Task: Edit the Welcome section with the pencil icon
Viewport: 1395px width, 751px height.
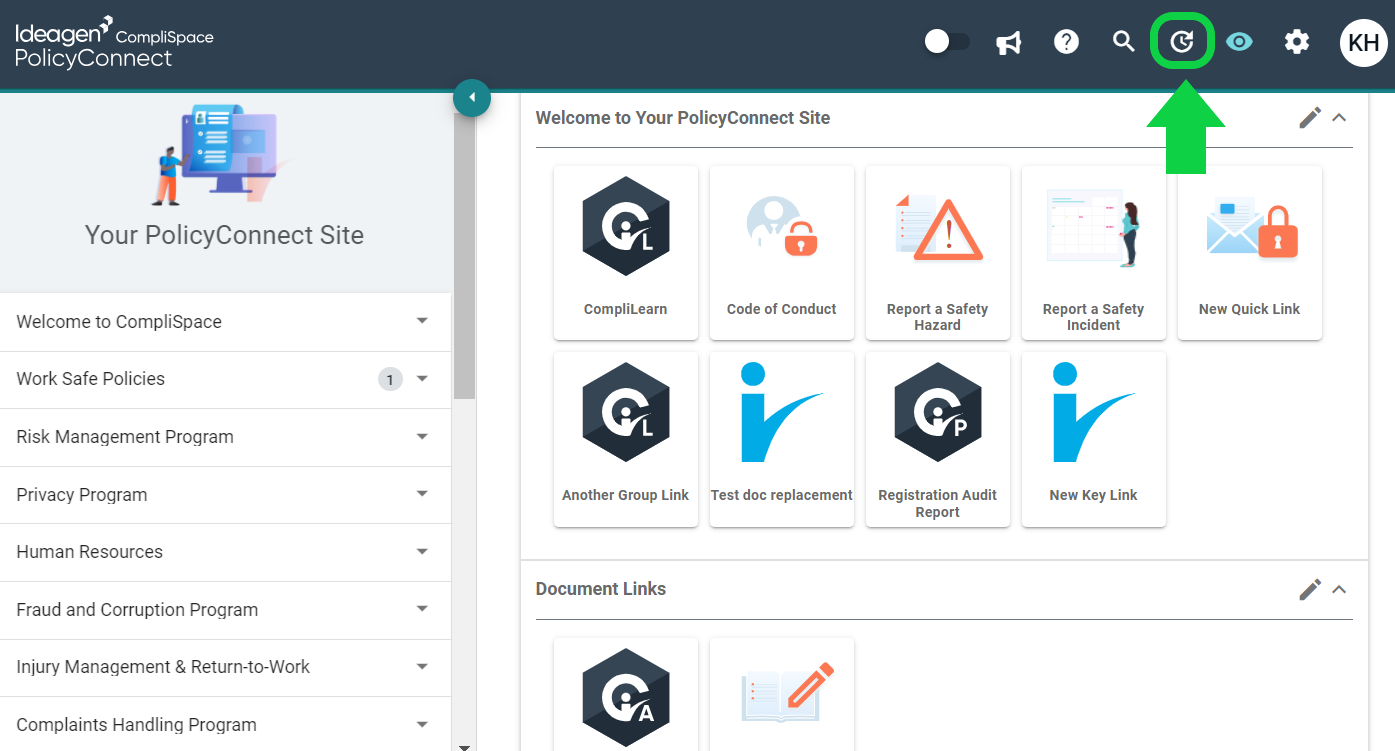Action: click(x=1310, y=118)
